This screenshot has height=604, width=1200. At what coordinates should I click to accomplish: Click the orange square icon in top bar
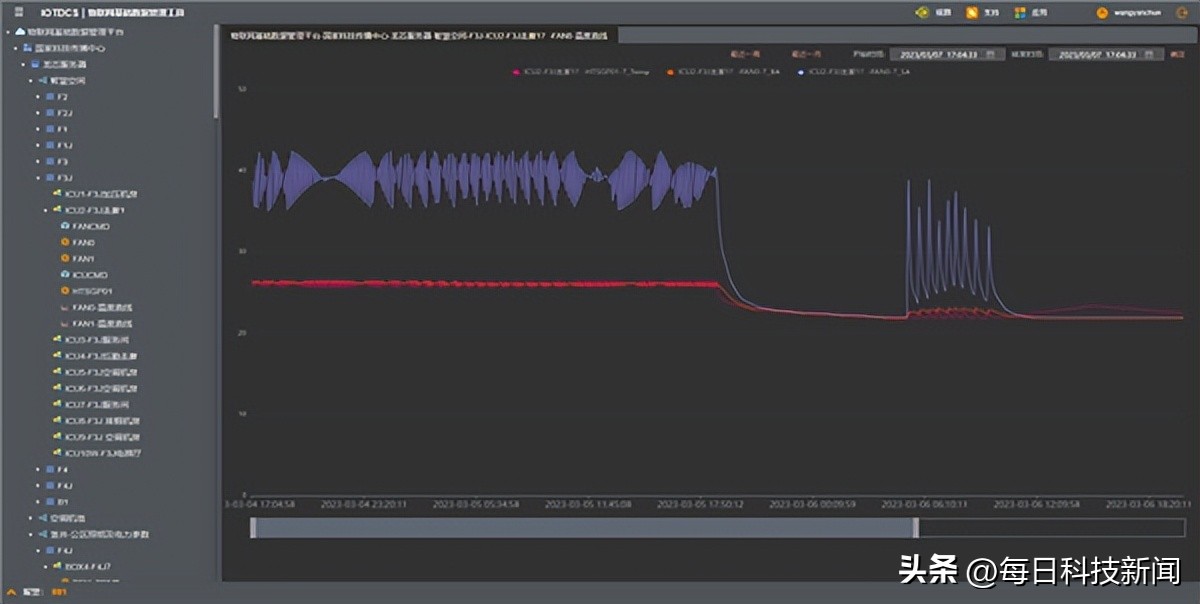click(x=971, y=13)
